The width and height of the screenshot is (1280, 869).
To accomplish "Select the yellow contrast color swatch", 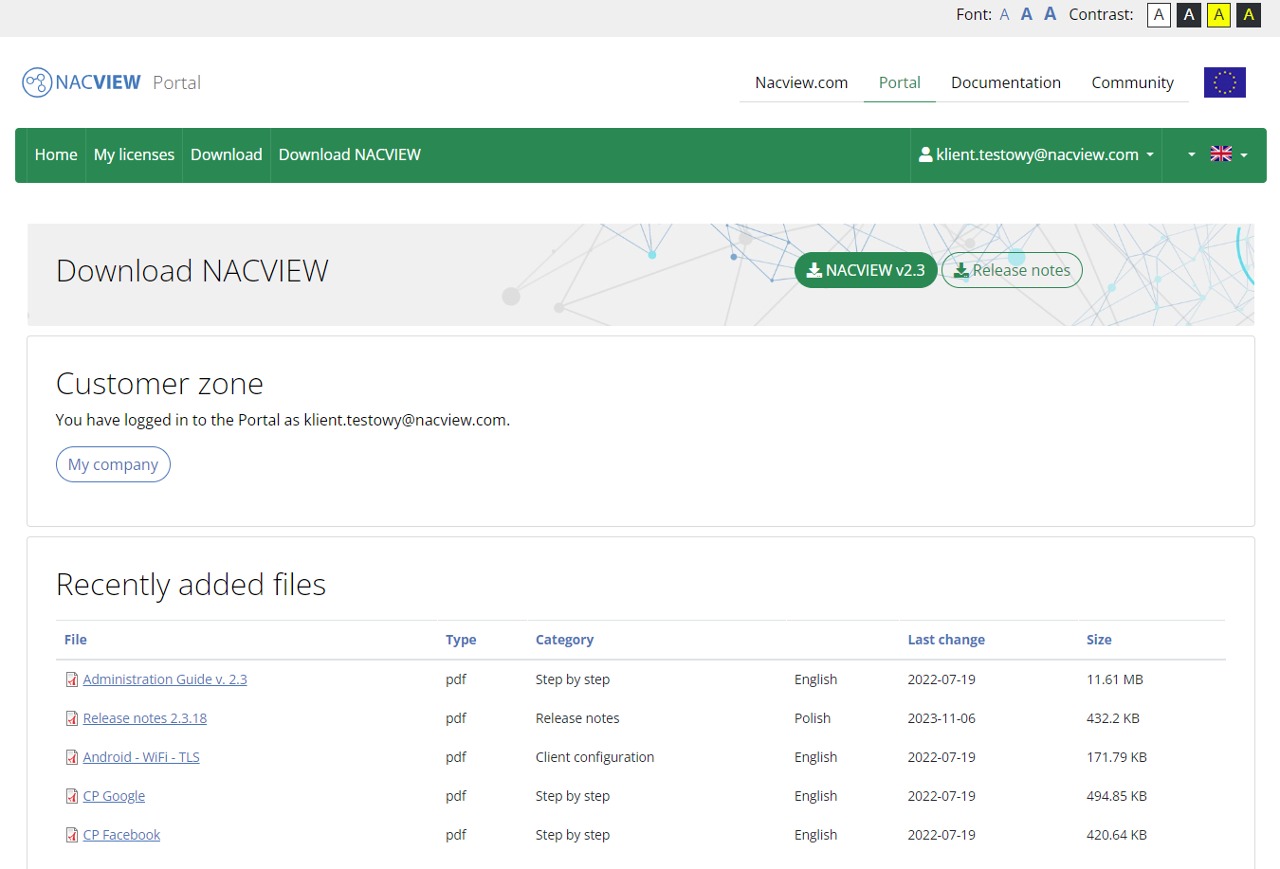I will (1218, 15).
